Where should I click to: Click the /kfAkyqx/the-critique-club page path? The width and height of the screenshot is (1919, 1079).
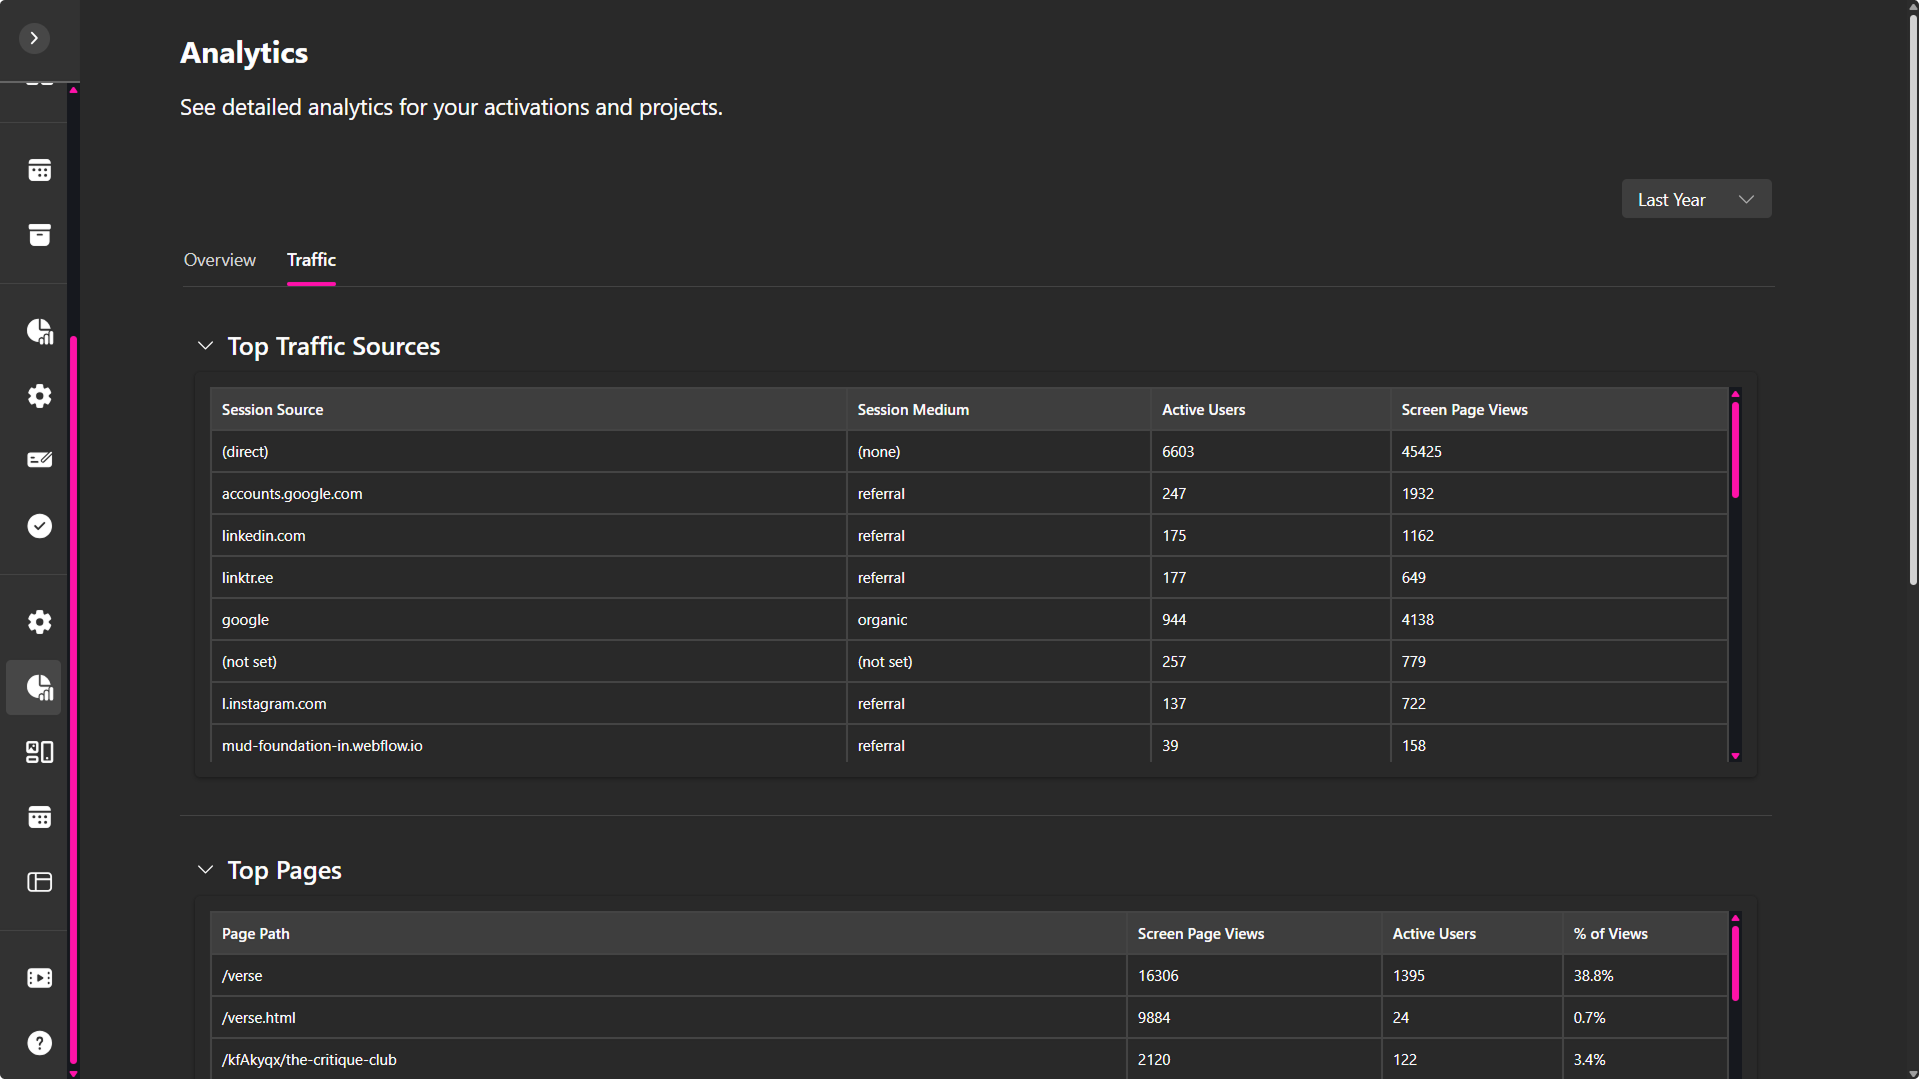(309, 1060)
